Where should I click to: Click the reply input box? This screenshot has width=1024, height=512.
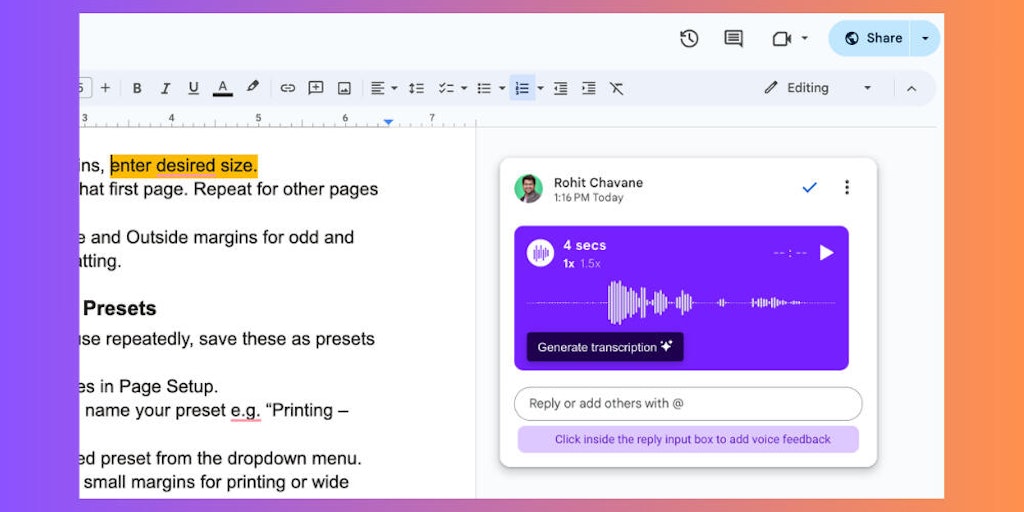click(688, 404)
